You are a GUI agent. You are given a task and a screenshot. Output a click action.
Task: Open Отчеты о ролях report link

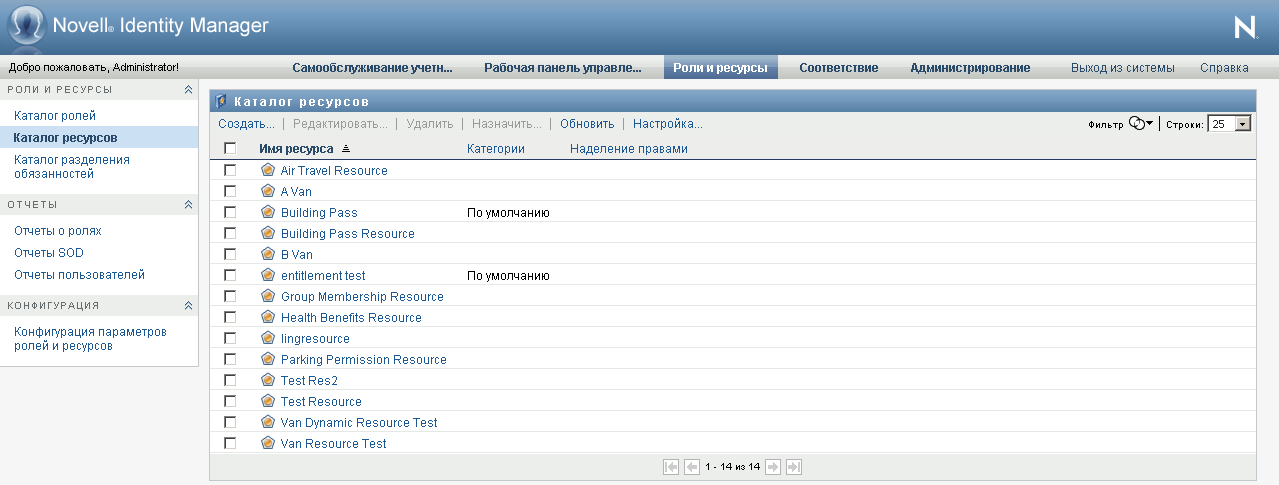pos(58,231)
